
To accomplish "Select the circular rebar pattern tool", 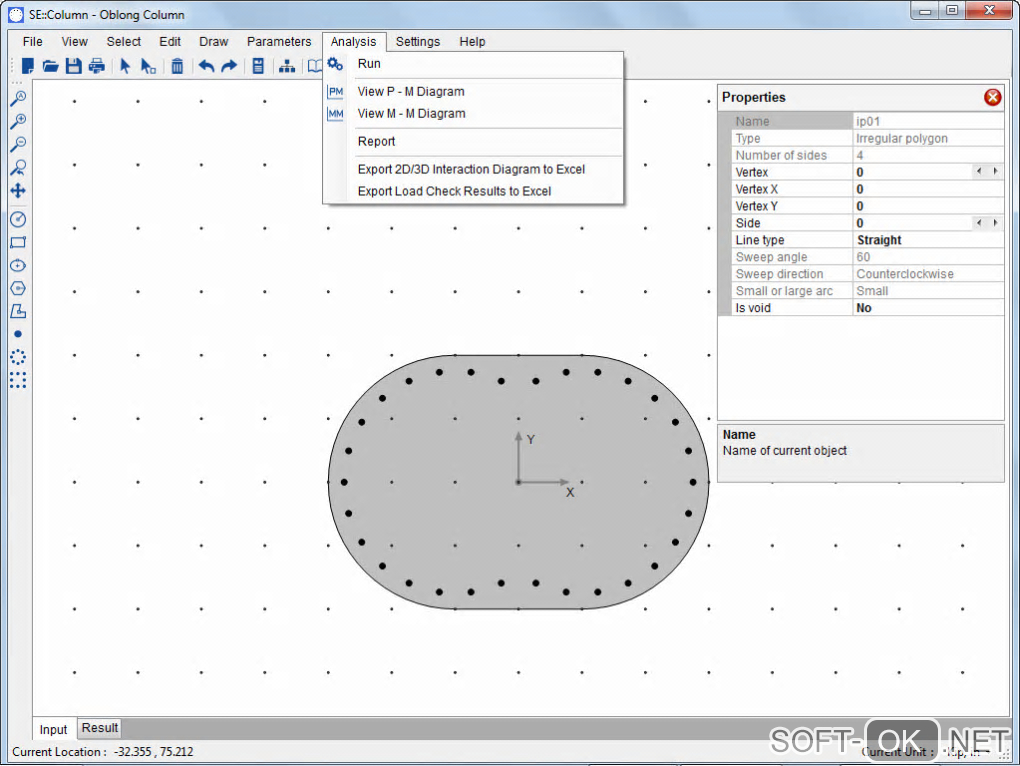I will [x=17, y=357].
